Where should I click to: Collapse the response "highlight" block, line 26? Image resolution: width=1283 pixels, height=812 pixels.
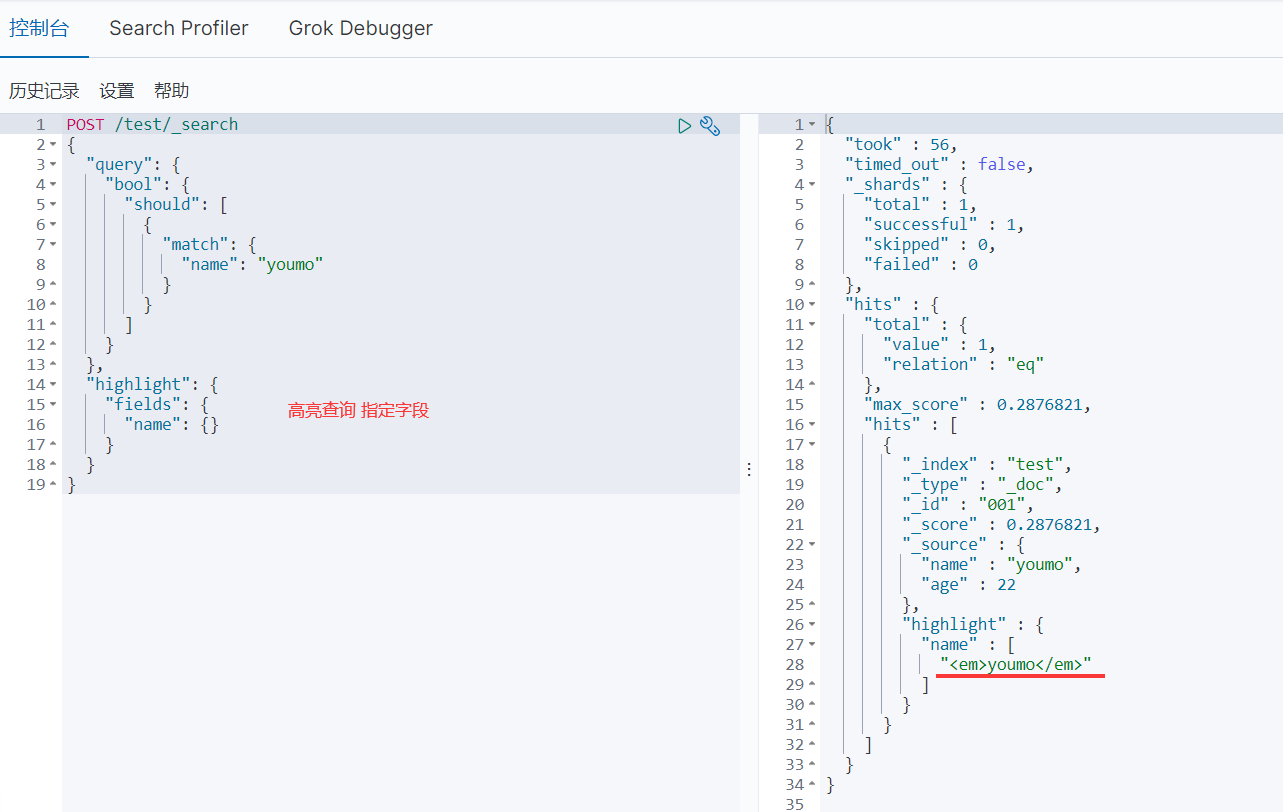(812, 625)
